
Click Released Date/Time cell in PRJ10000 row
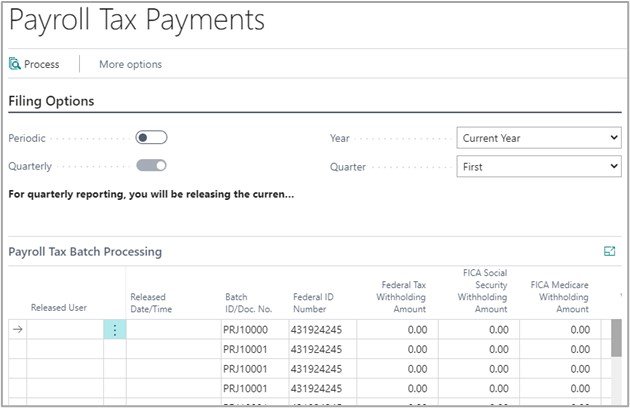coord(174,330)
